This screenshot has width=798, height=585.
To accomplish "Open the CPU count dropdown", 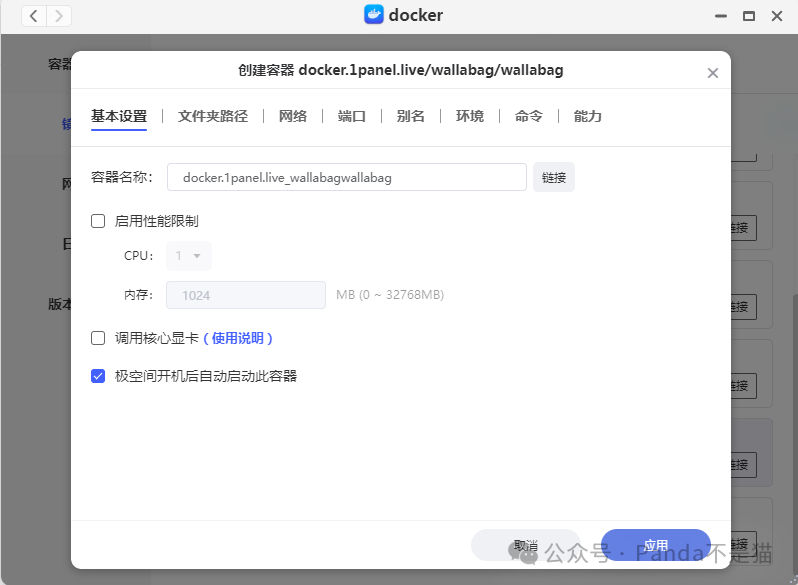I will [x=189, y=256].
